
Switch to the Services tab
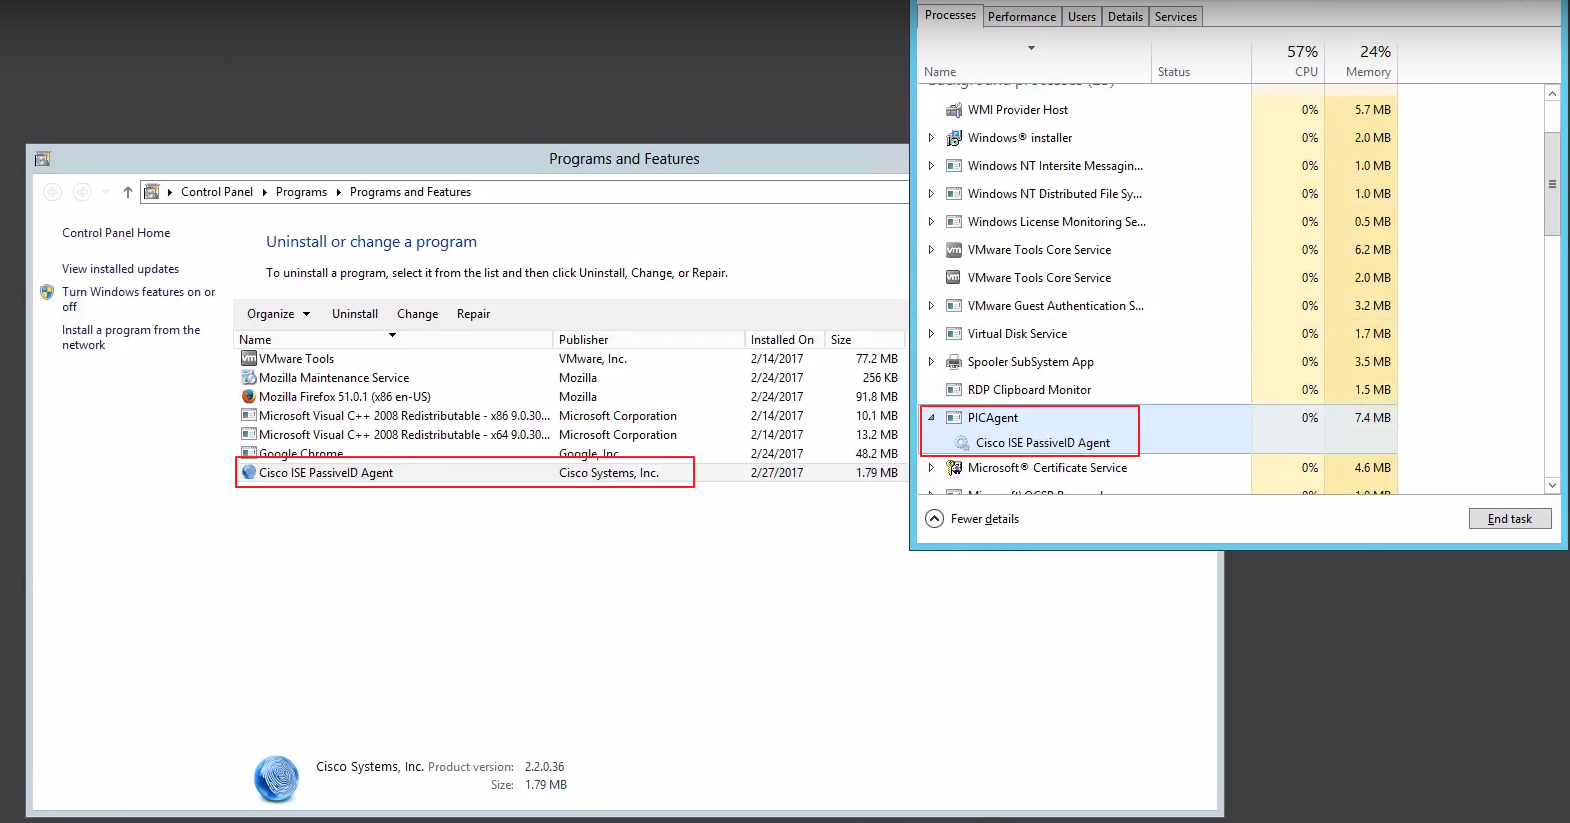pyautogui.click(x=1176, y=17)
